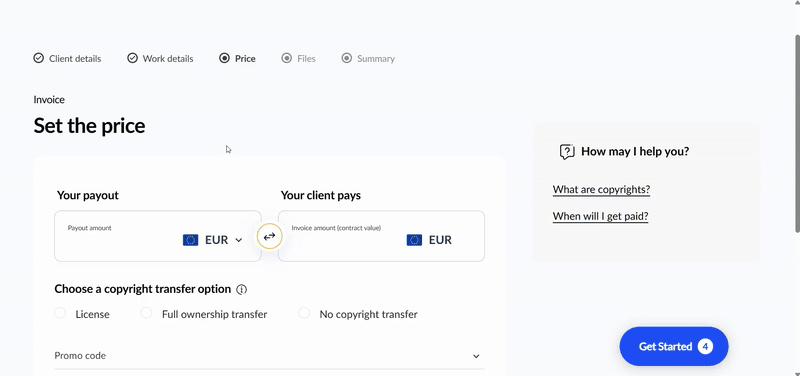Click the EUR flag in Payout amount
The image size is (800, 376).
(x=190, y=240)
